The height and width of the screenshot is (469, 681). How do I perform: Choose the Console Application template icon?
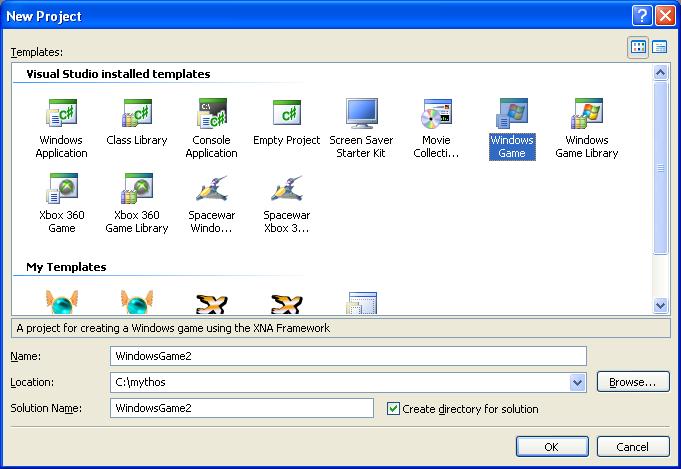pyautogui.click(x=212, y=113)
